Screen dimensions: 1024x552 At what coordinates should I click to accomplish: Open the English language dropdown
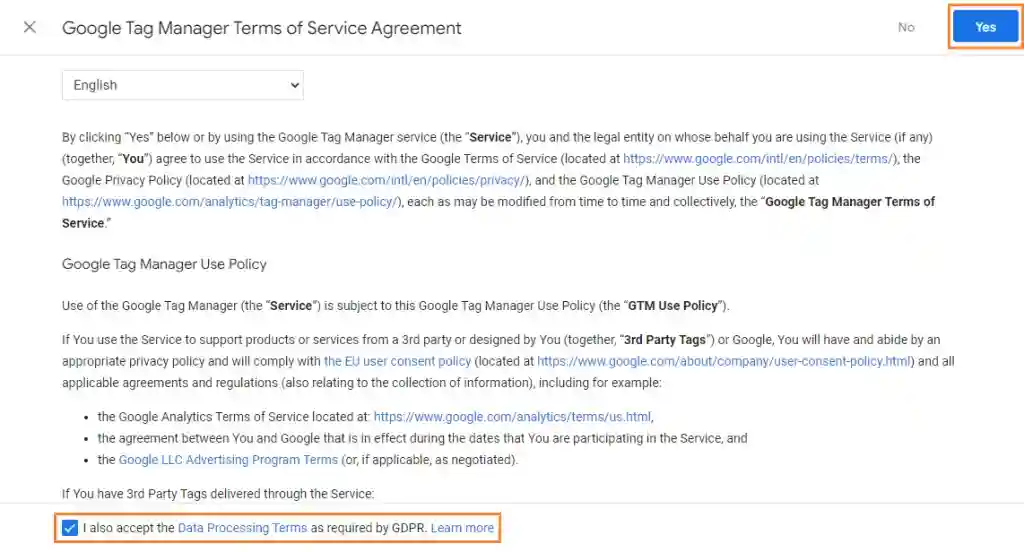(183, 85)
